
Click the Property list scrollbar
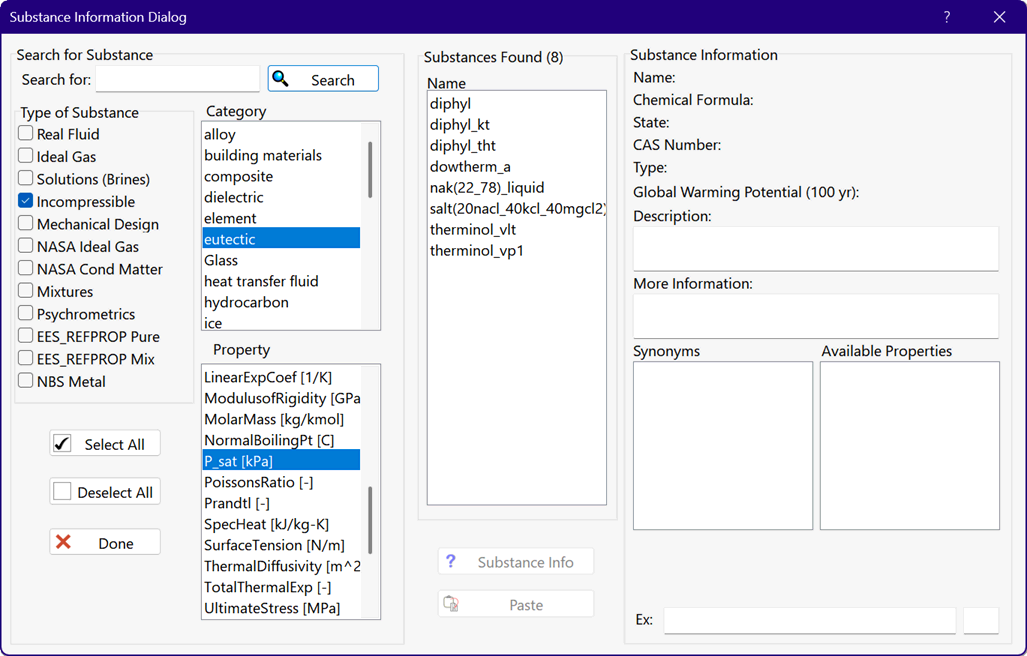(370, 520)
